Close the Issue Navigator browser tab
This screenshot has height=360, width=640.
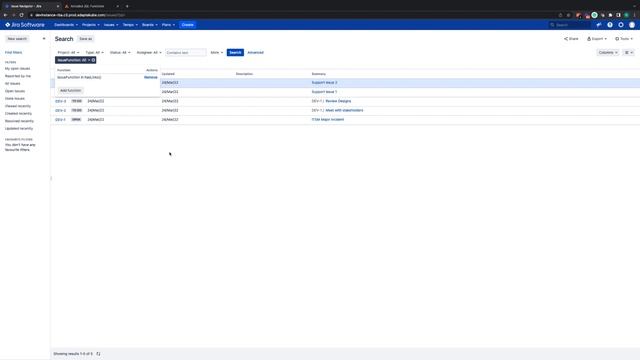58,6
